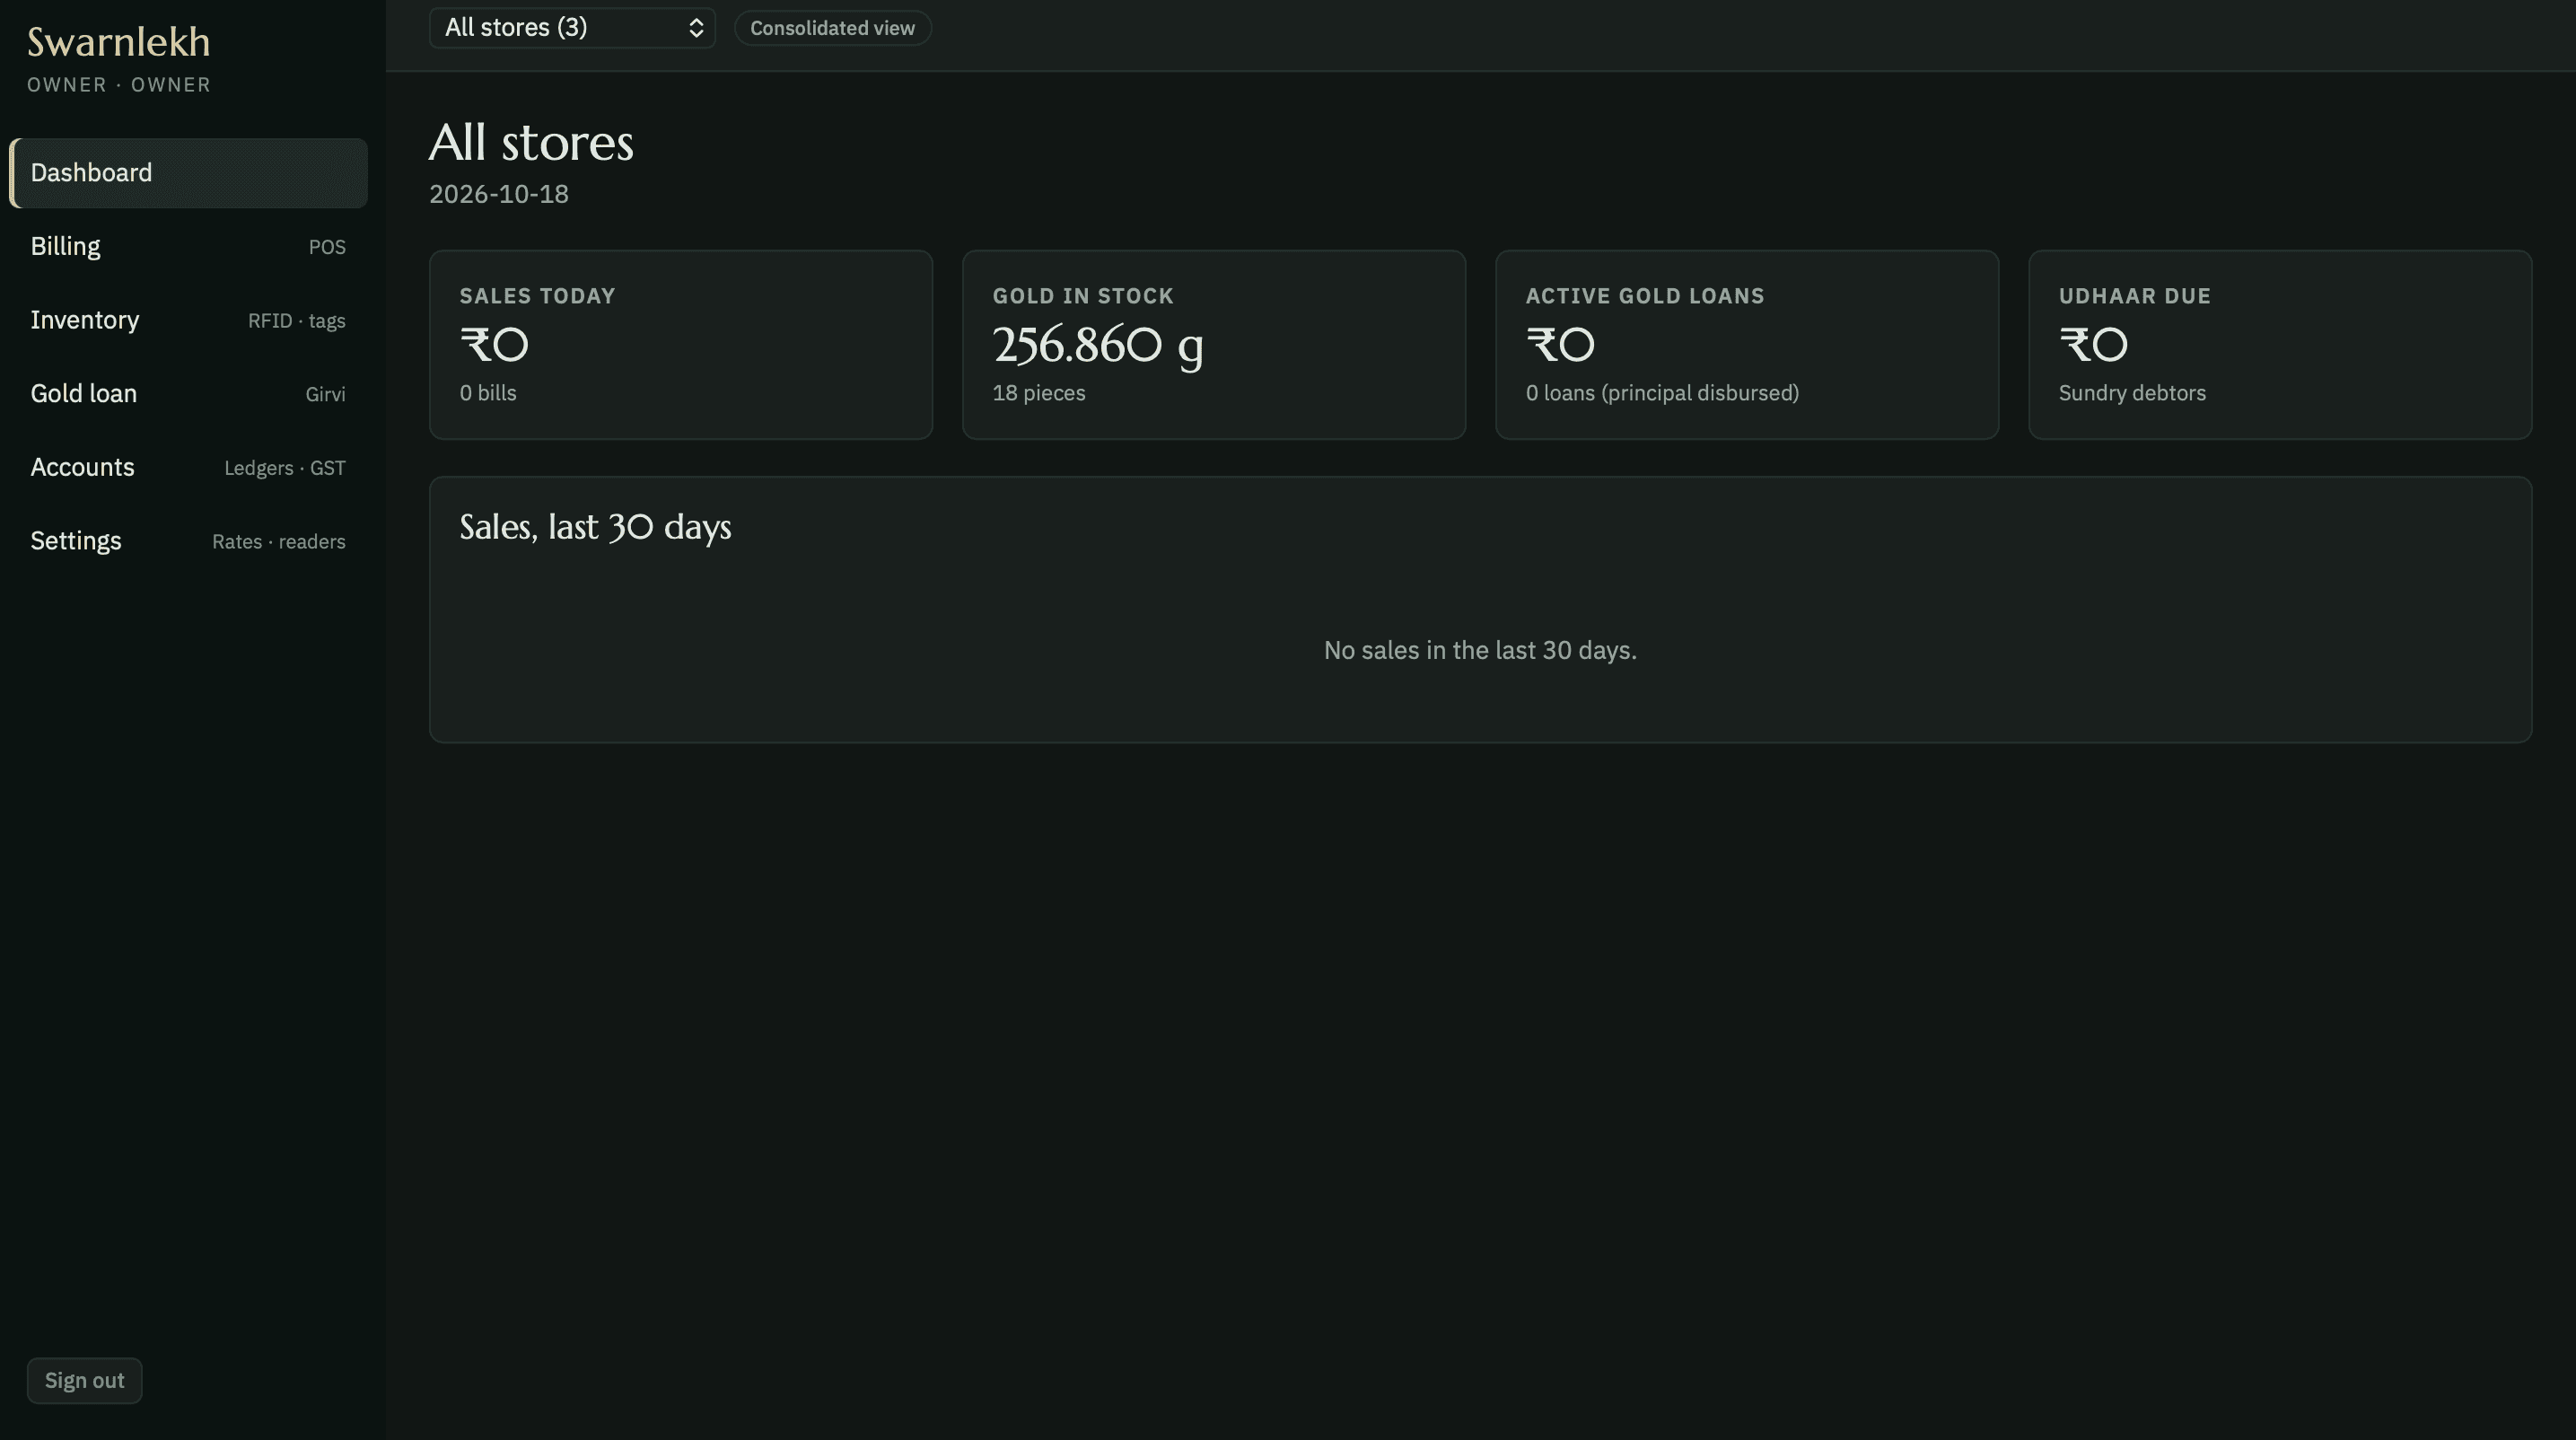
Task: Open the Inventory RFID tags section
Action: click(x=188, y=320)
